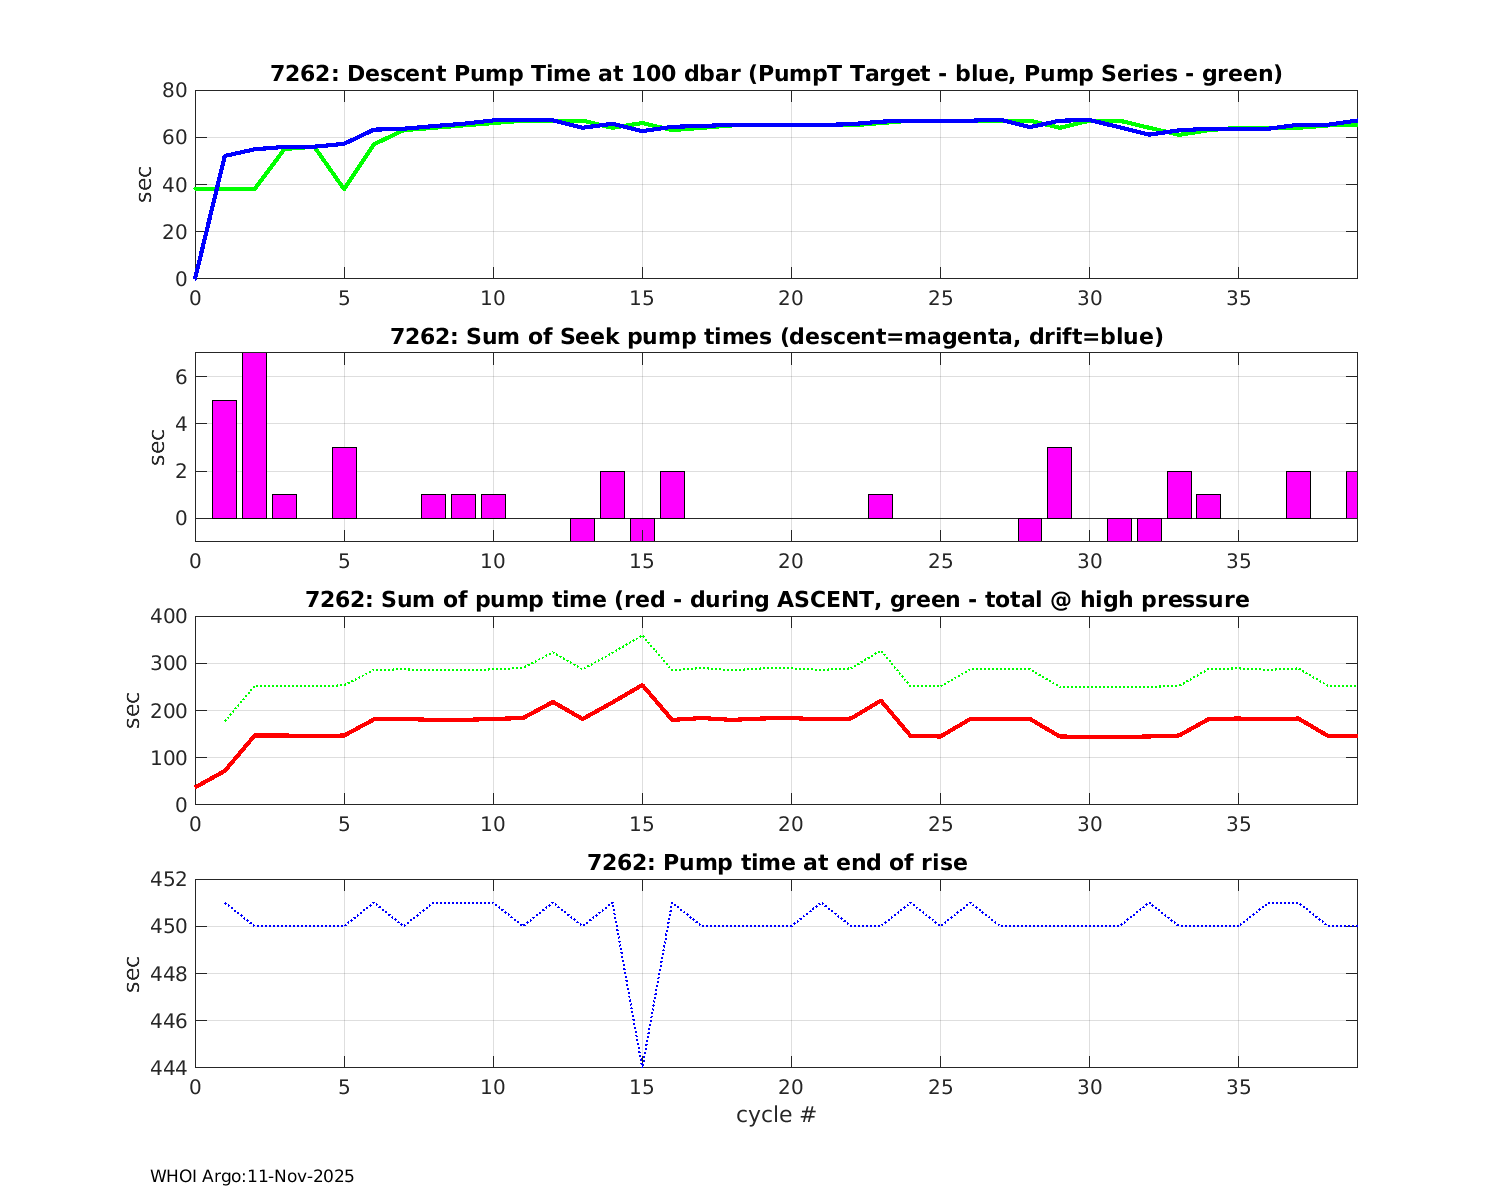The height and width of the screenshot is (1200, 1500).
Task: Click the blue line start at zero in top plot
Action: [196, 277]
